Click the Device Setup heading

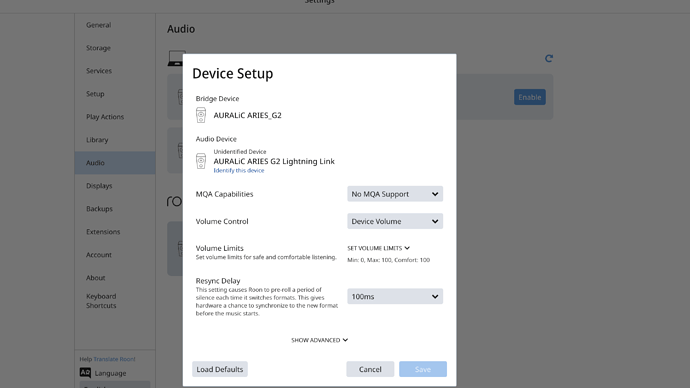click(233, 73)
